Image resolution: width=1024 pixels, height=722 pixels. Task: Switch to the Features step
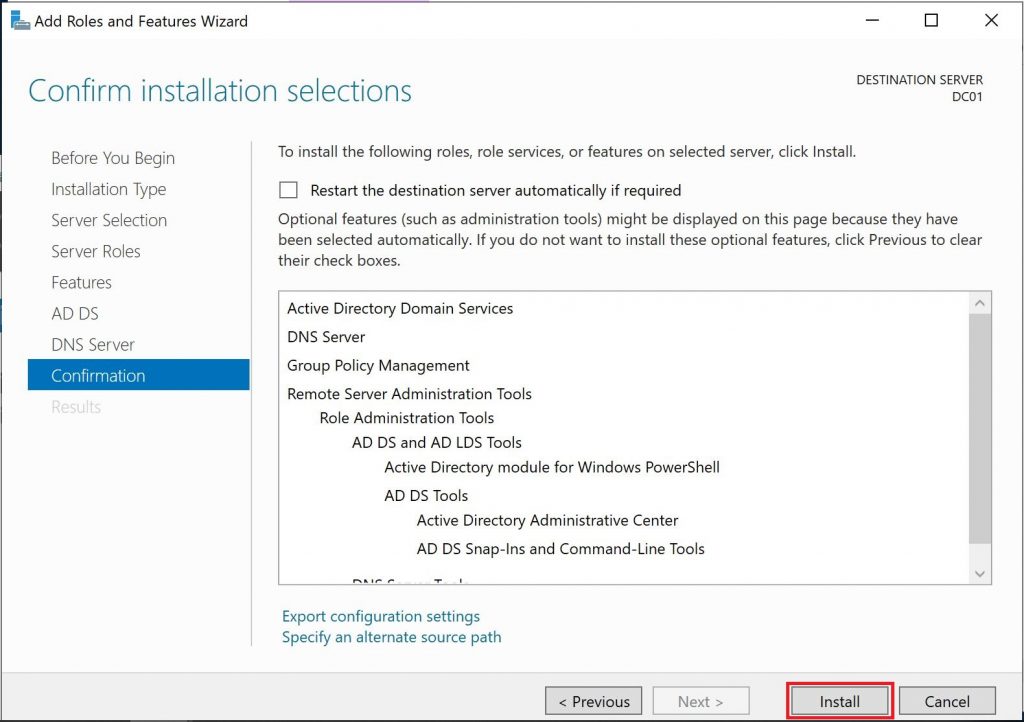[81, 282]
